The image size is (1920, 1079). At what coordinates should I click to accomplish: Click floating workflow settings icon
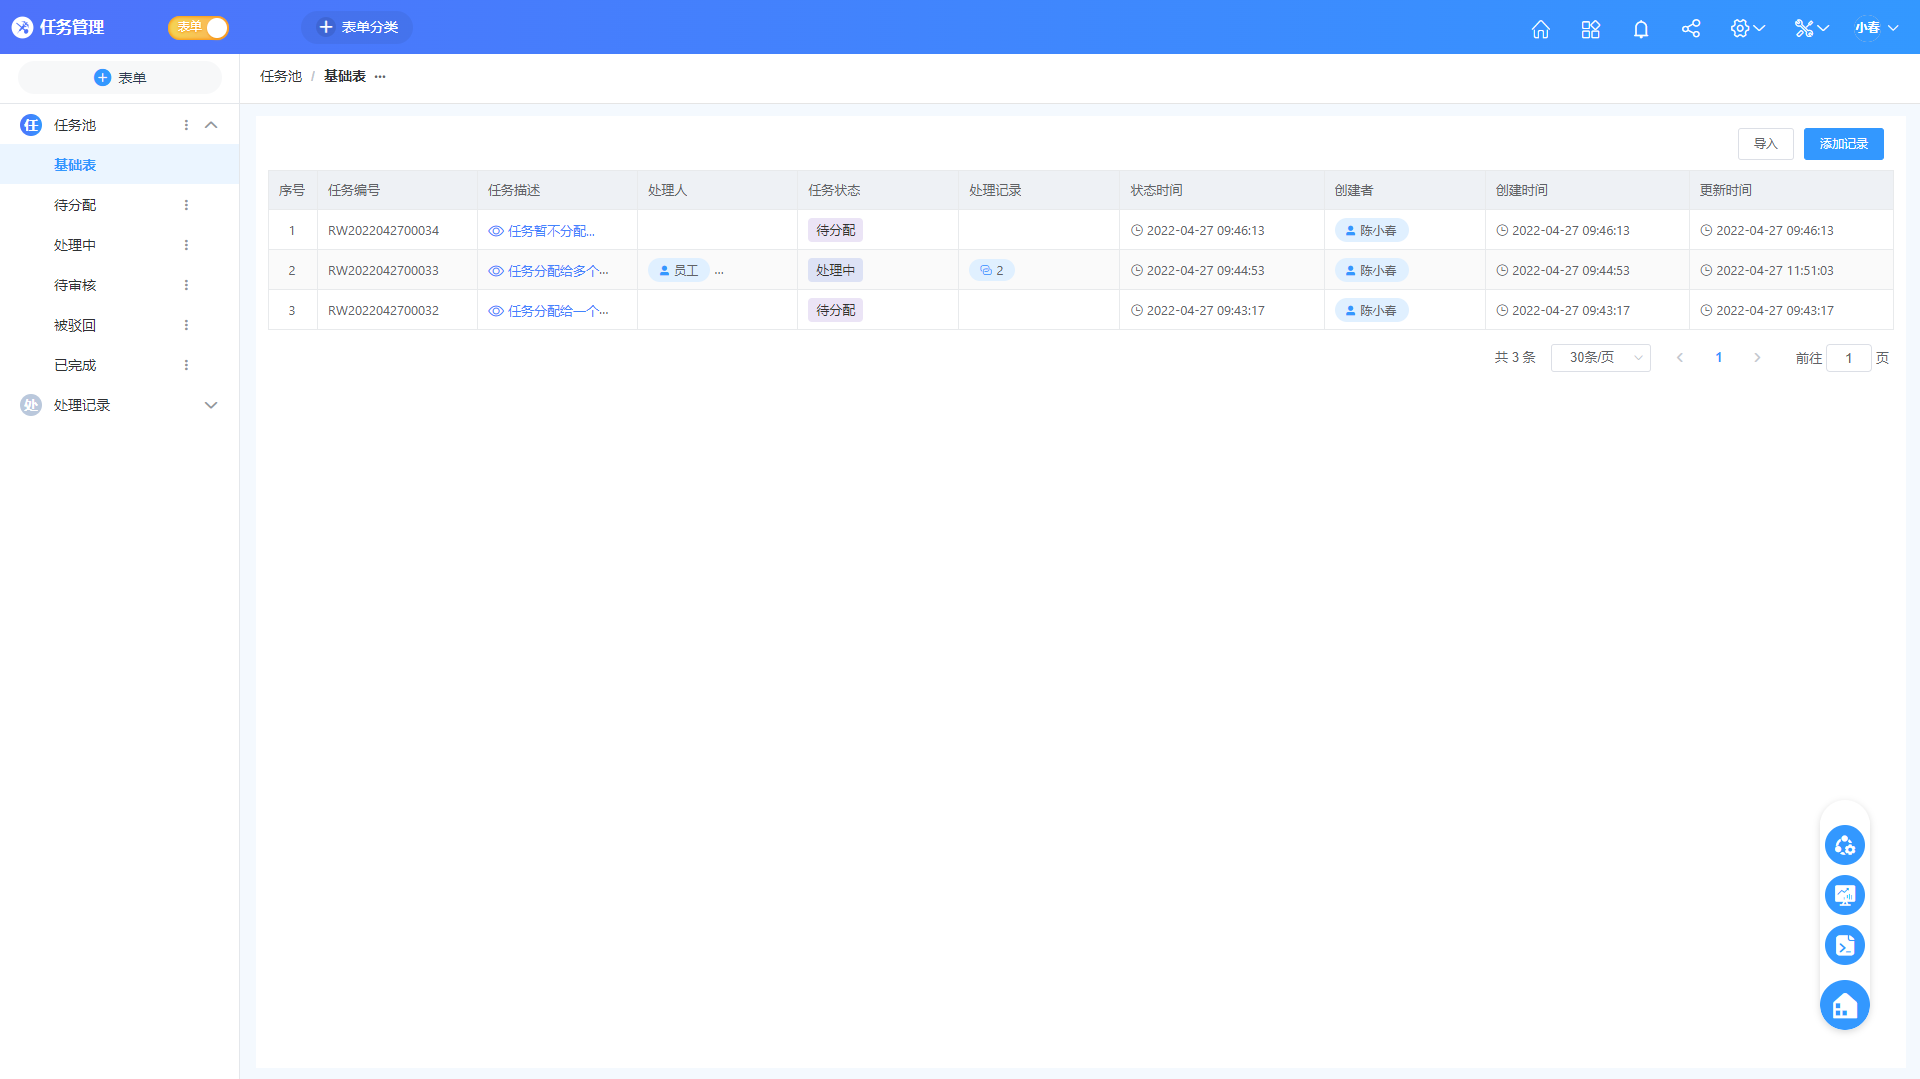[1844, 846]
